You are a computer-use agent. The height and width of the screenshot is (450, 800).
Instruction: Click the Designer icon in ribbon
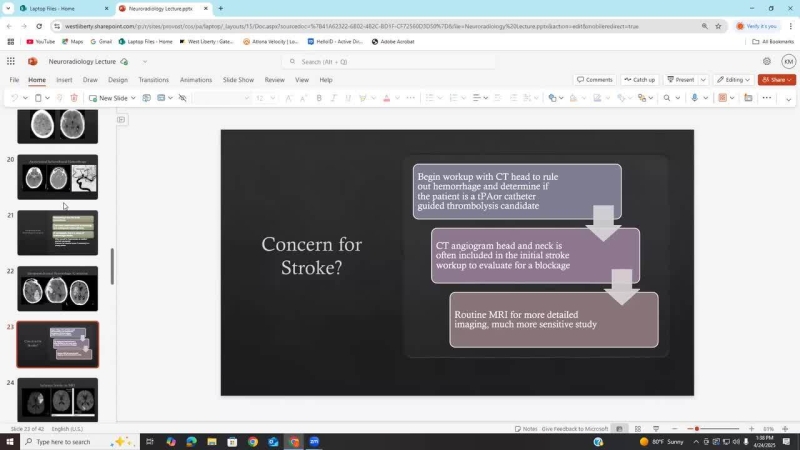pos(722,98)
